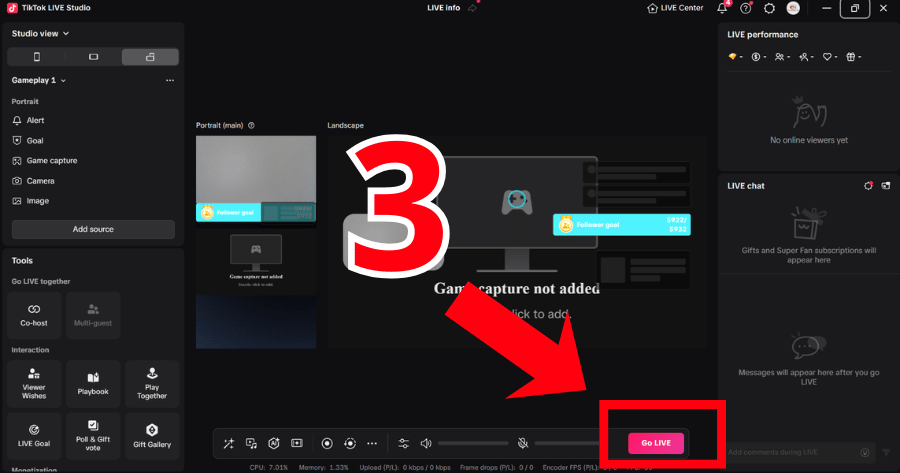Switch to landscape layout view
Viewport: 900px width, 473px height.
[94, 57]
